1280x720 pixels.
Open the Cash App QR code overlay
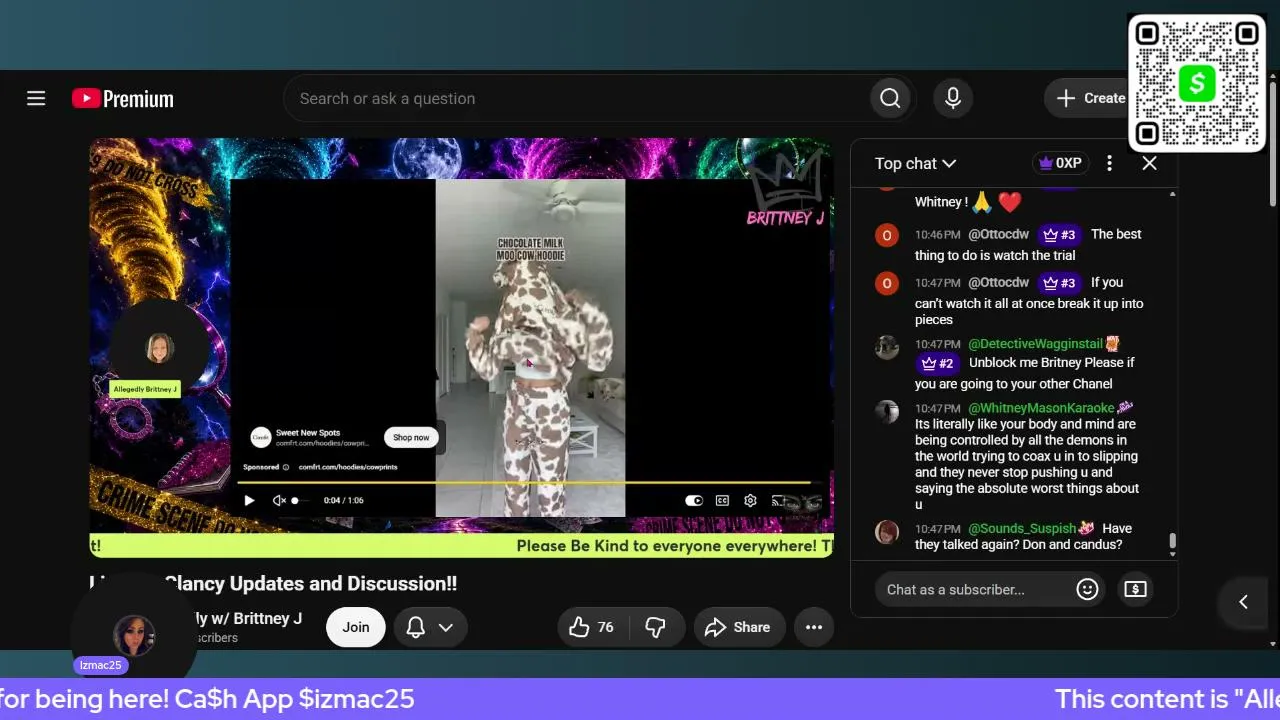tap(1197, 82)
